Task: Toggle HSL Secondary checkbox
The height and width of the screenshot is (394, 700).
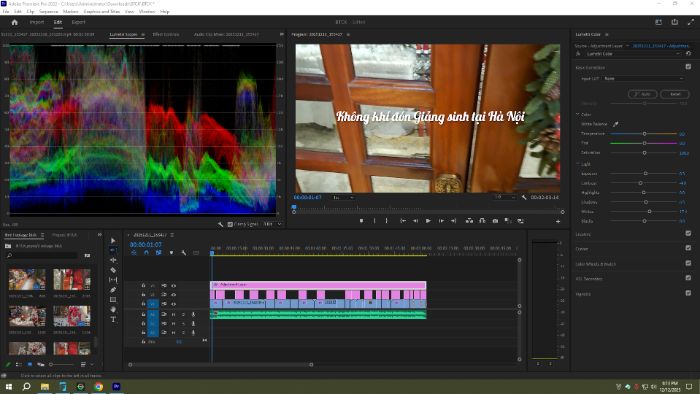Action: [688, 278]
